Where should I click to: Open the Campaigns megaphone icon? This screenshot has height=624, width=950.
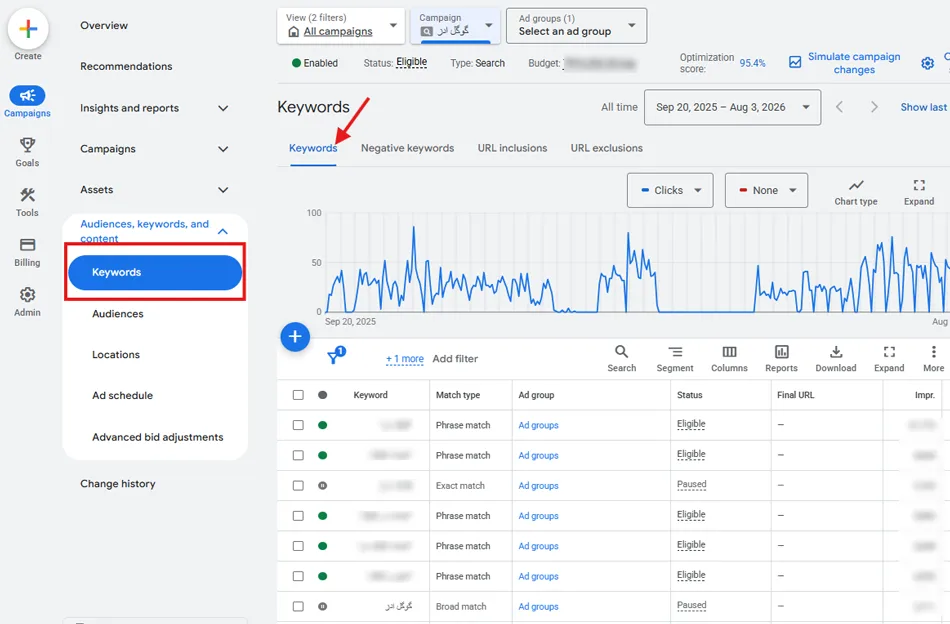(x=27, y=95)
